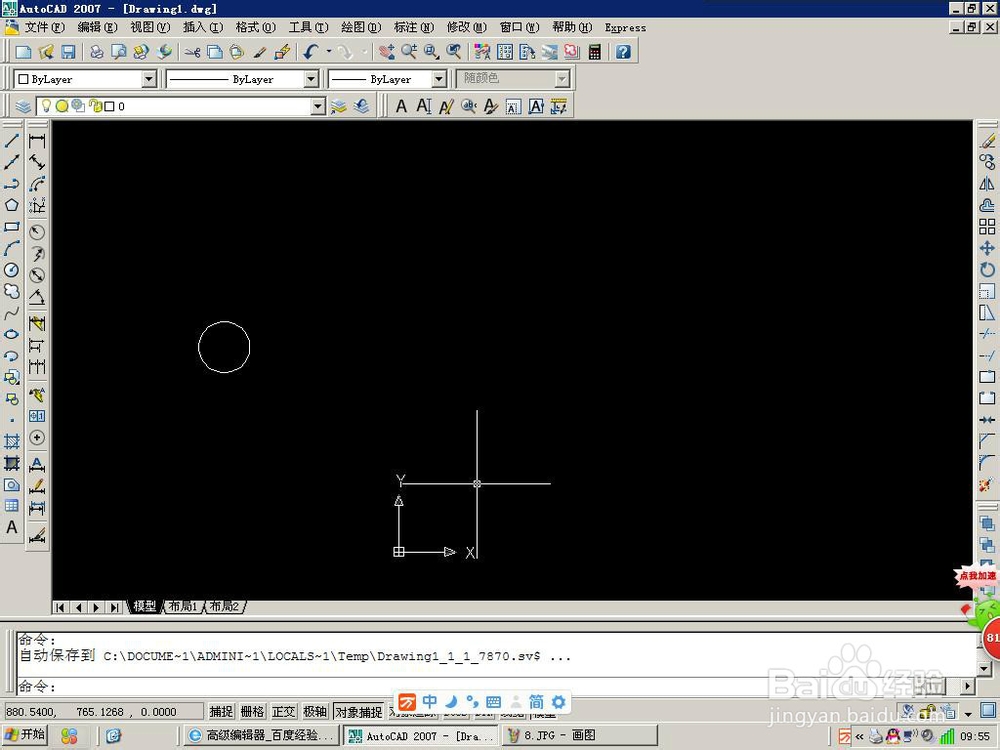Expand the ByLayer lineweight dropdown

pos(439,79)
